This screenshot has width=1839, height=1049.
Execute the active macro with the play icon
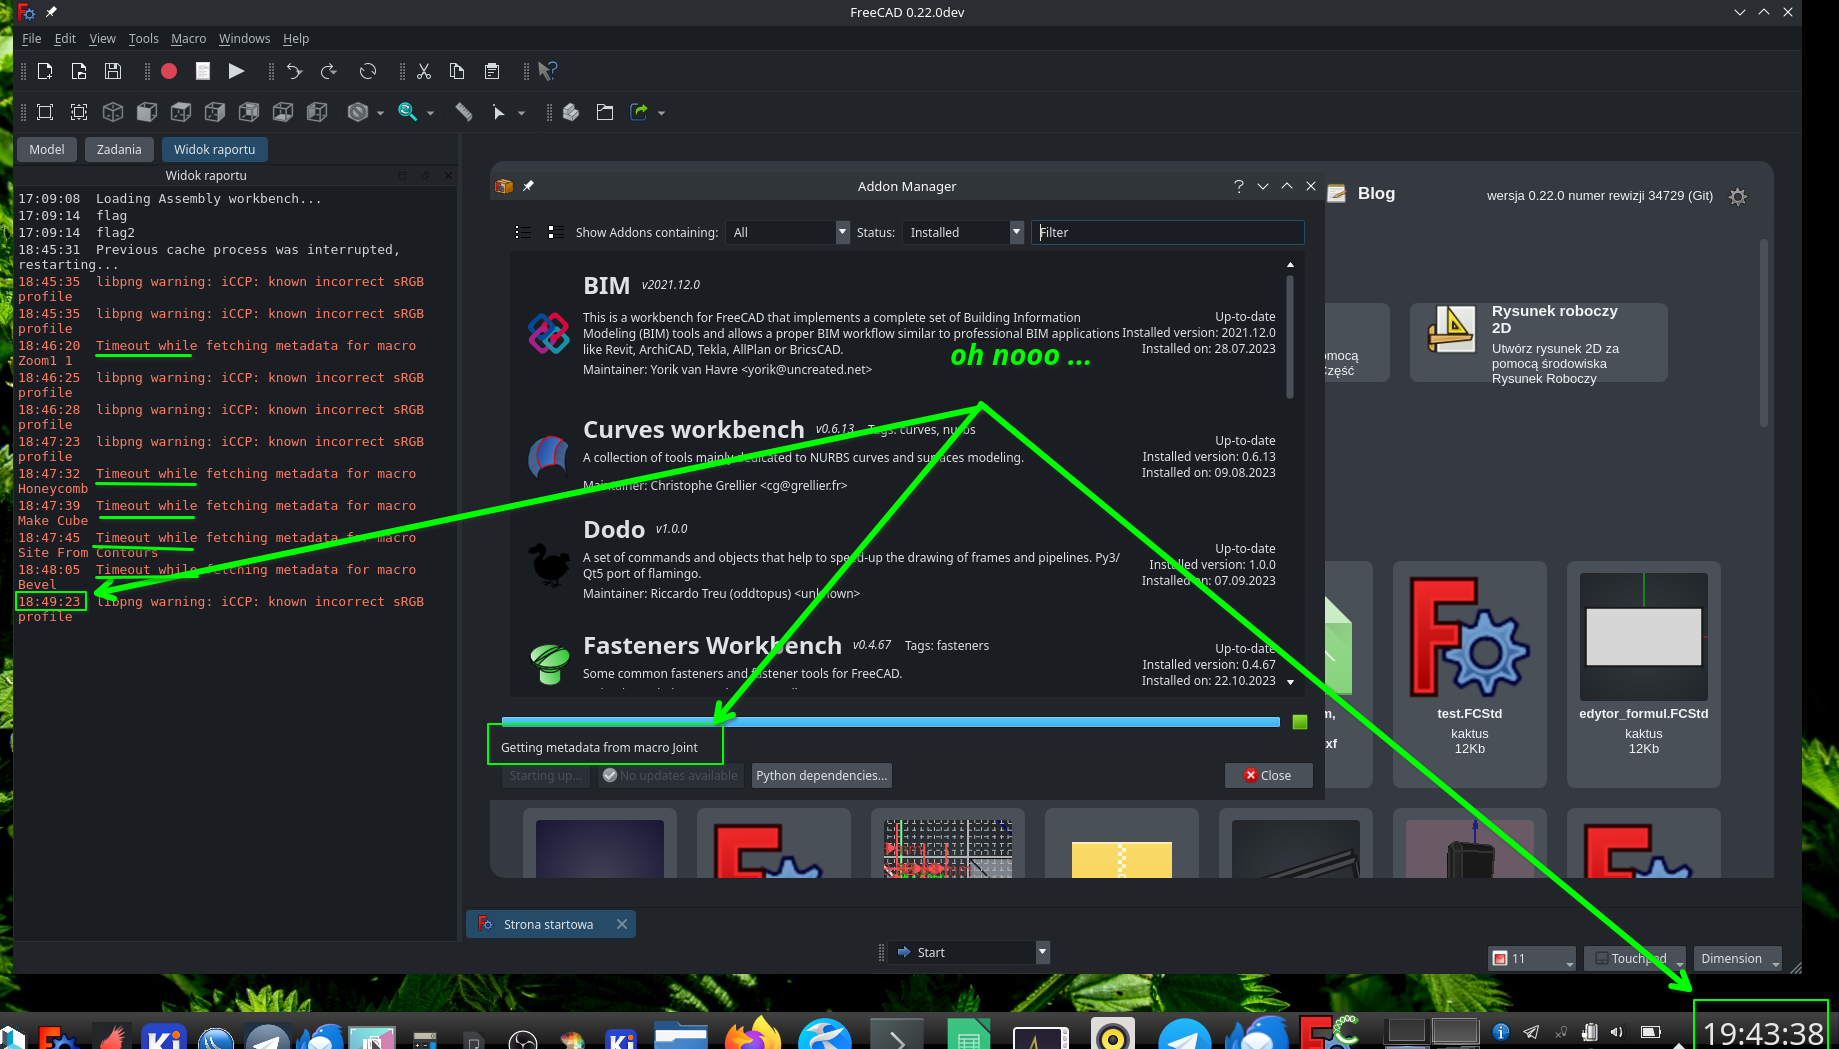(236, 70)
